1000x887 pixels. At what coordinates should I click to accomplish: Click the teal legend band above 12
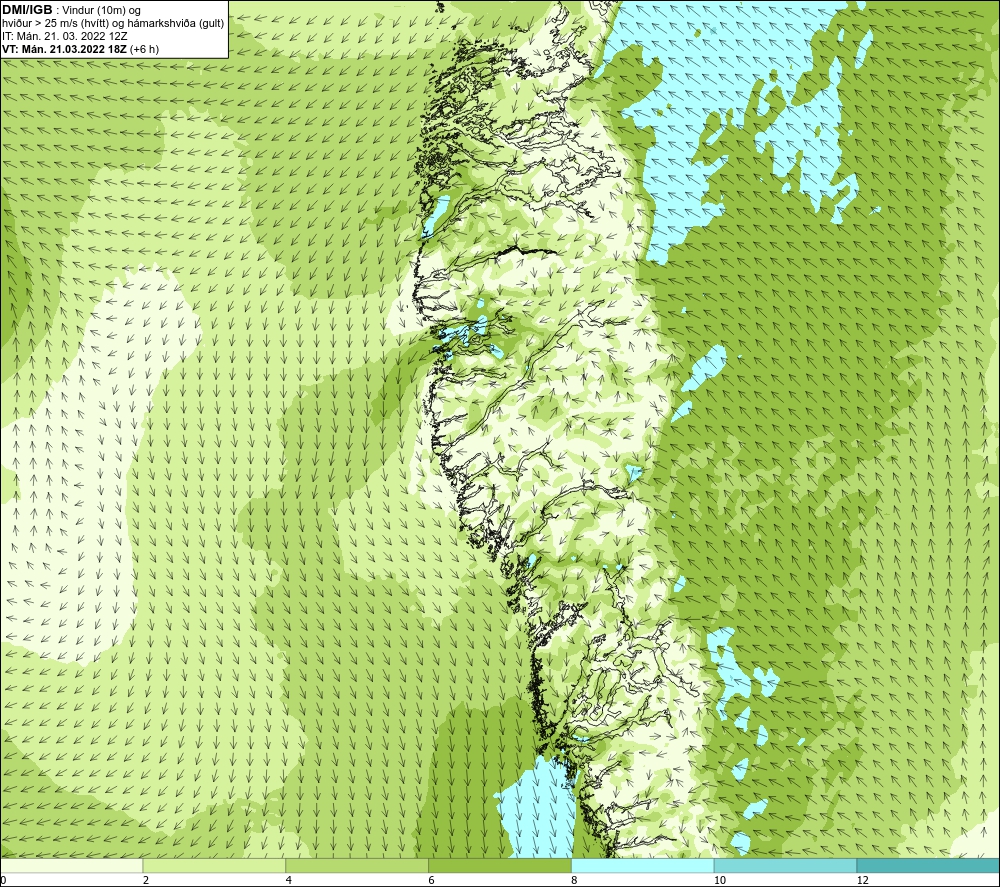(929, 865)
